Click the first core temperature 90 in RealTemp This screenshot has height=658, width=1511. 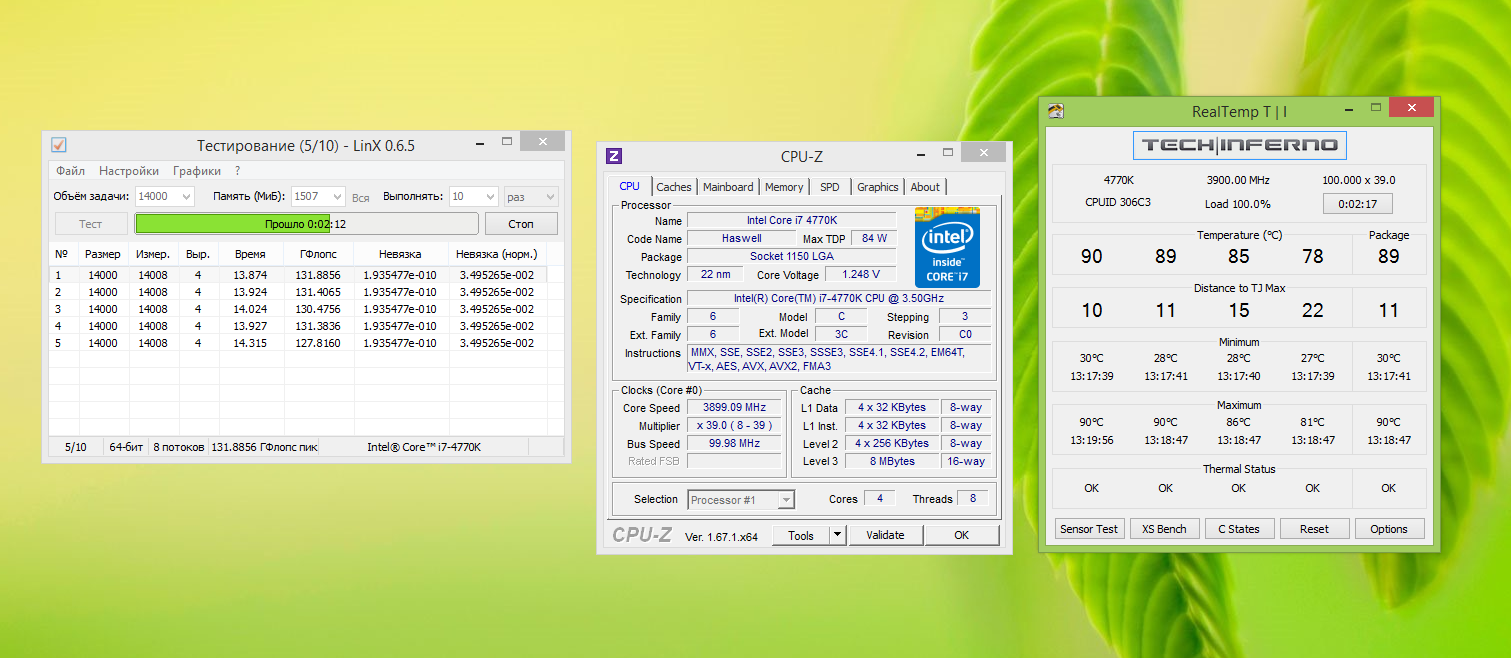pyautogui.click(x=1092, y=256)
